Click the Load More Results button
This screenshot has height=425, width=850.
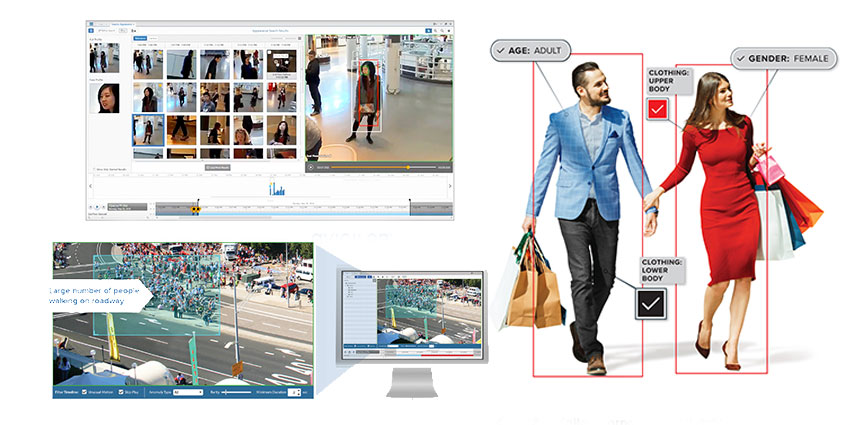point(217,168)
